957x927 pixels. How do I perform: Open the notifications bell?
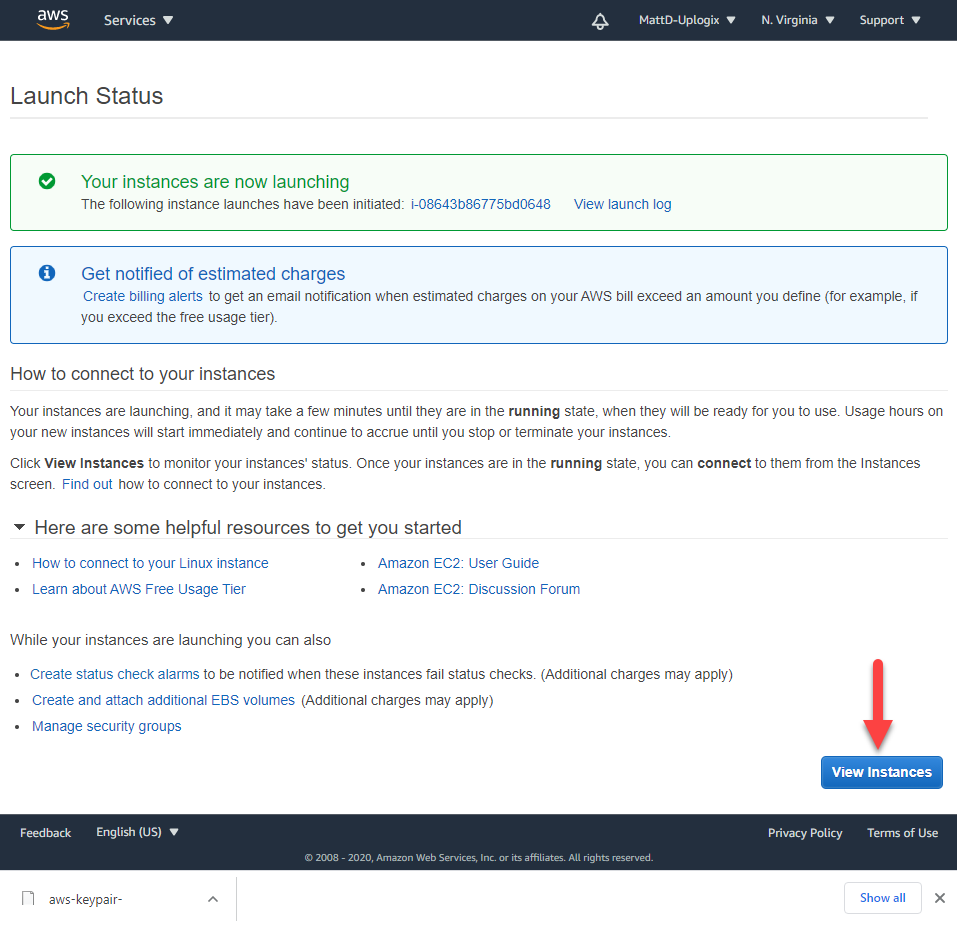599,20
